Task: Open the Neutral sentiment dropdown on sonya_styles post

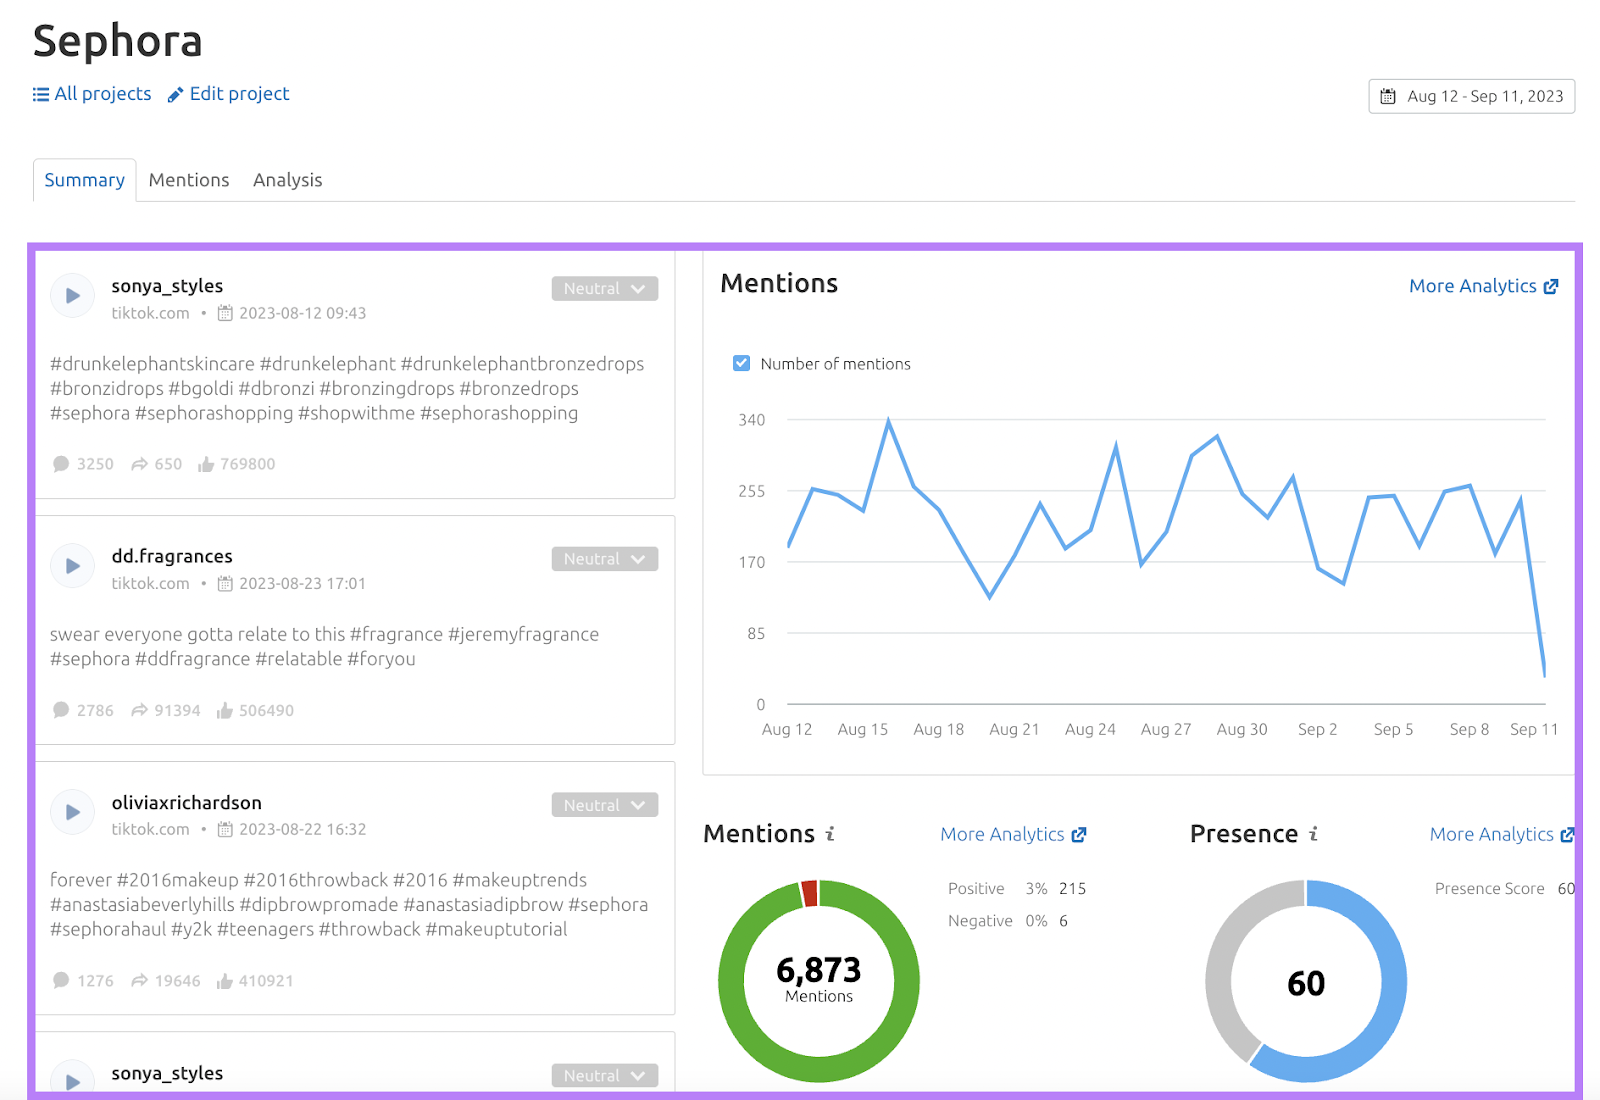Action: click(x=604, y=288)
